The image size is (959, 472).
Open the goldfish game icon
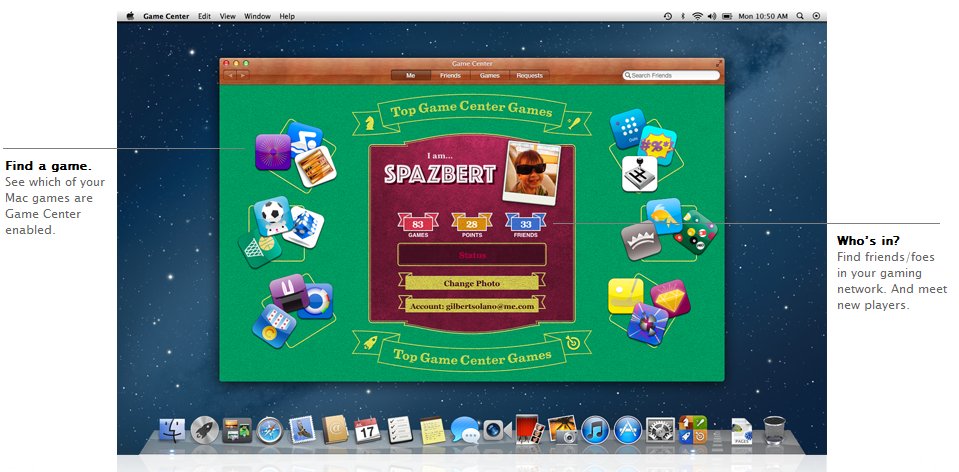tap(664, 216)
